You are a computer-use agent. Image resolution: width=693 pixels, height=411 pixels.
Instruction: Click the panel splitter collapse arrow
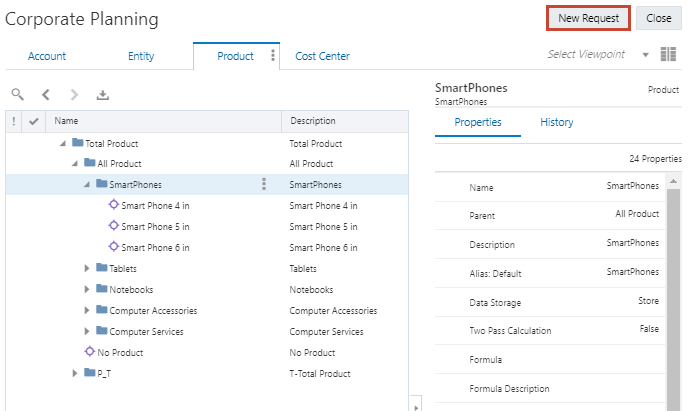[416, 407]
